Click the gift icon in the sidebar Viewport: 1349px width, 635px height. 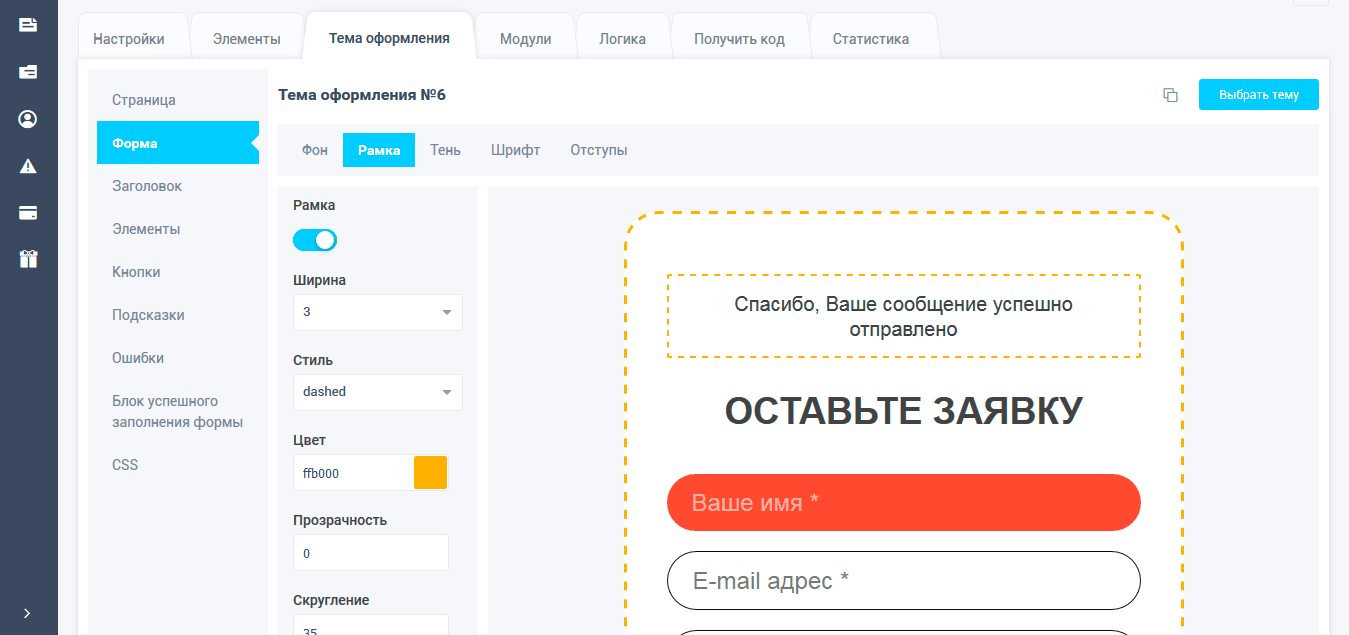click(27, 258)
